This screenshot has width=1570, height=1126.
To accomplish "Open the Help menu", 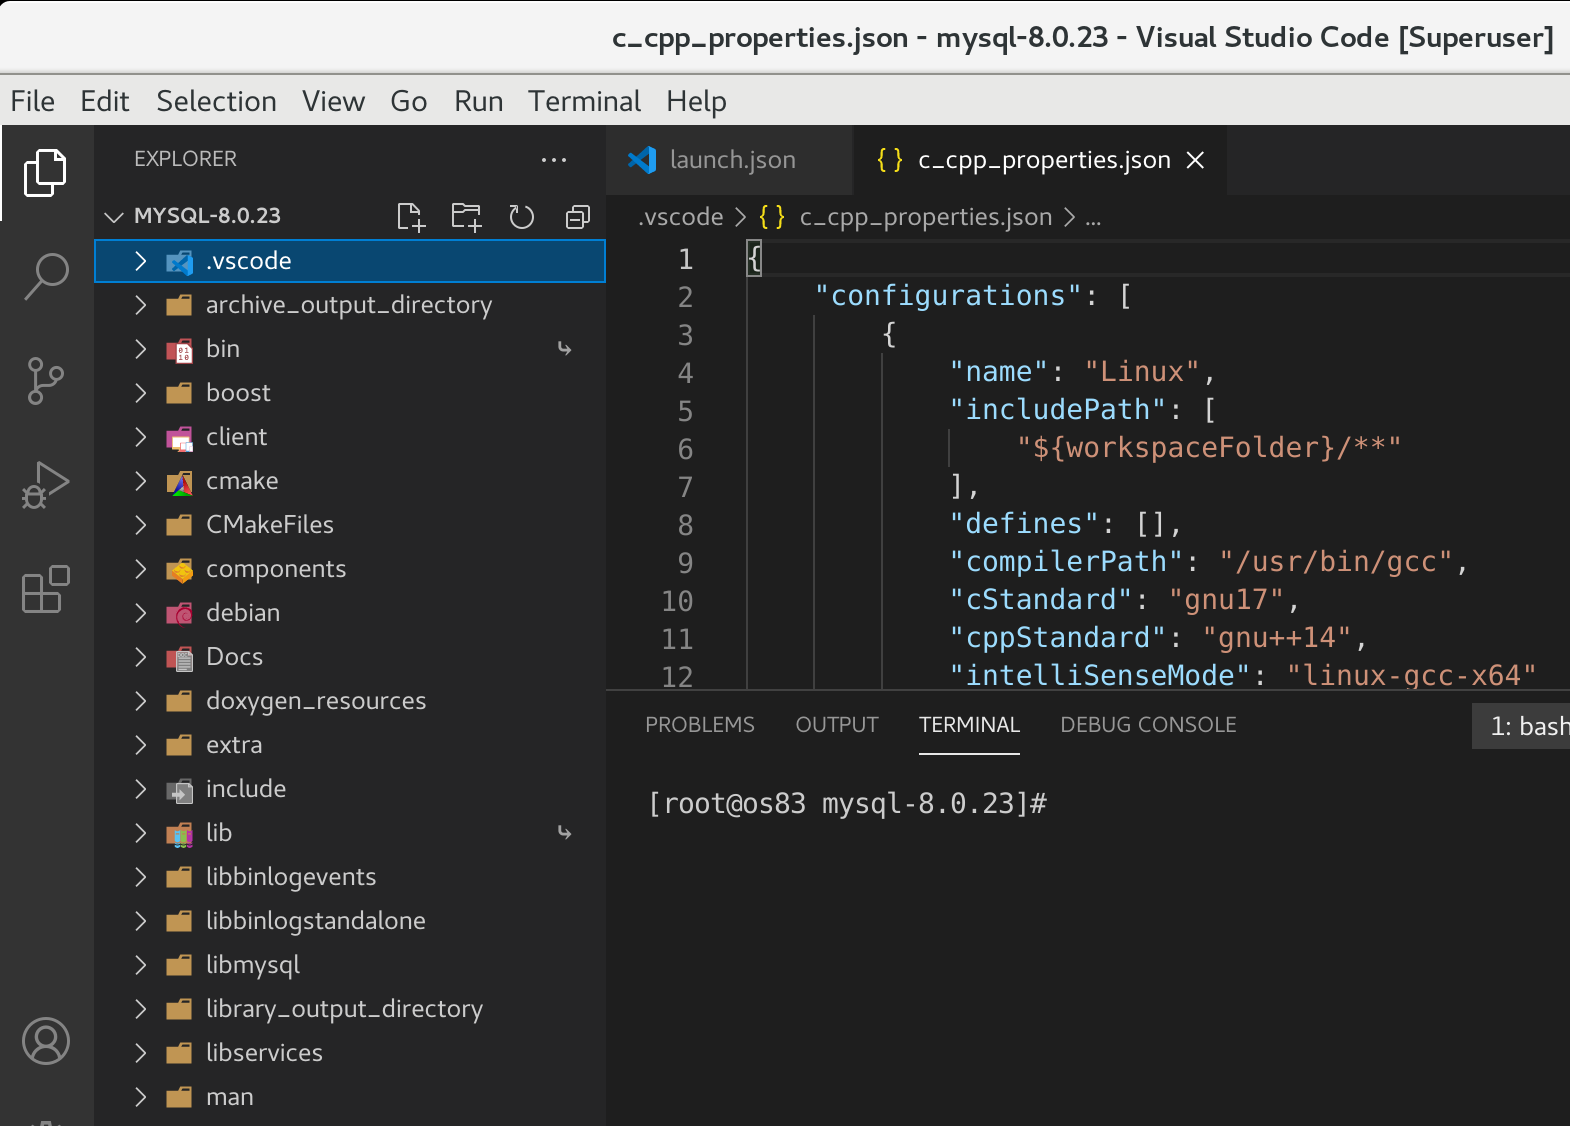I will pyautogui.click(x=697, y=101).
